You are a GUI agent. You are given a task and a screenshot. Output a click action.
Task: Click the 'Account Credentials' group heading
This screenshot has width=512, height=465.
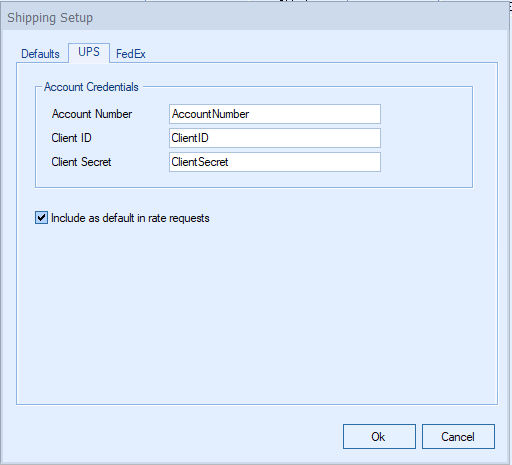(x=91, y=87)
